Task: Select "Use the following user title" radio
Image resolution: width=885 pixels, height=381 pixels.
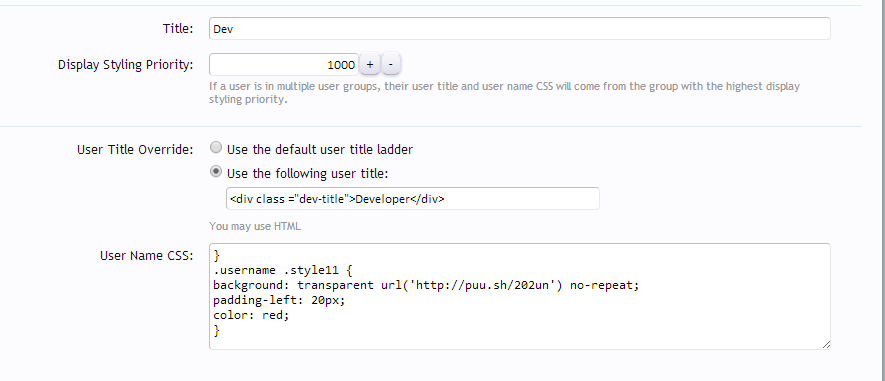Action: pyautogui.click(x=216, y=172)
